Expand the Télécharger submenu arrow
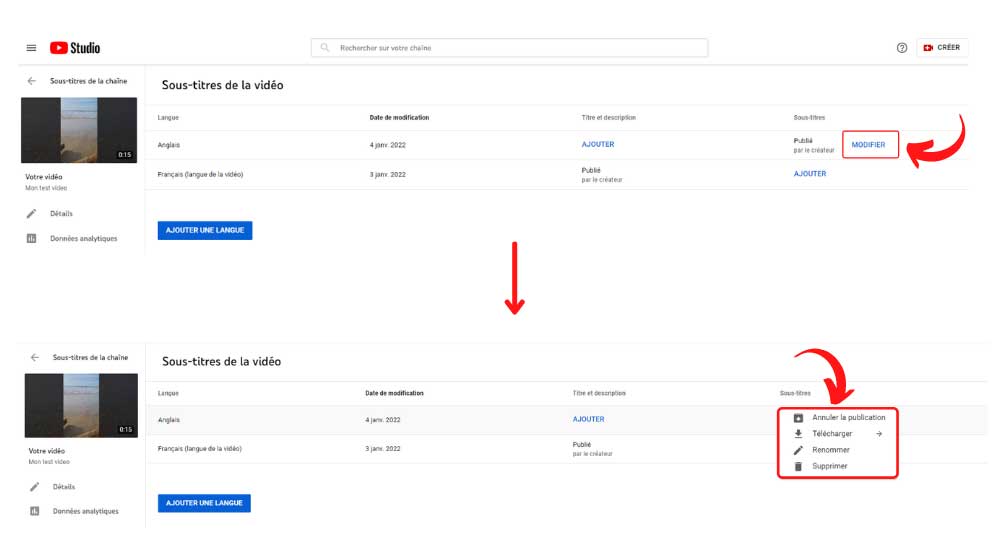The image size is (1000, 560). pos(879,434)
